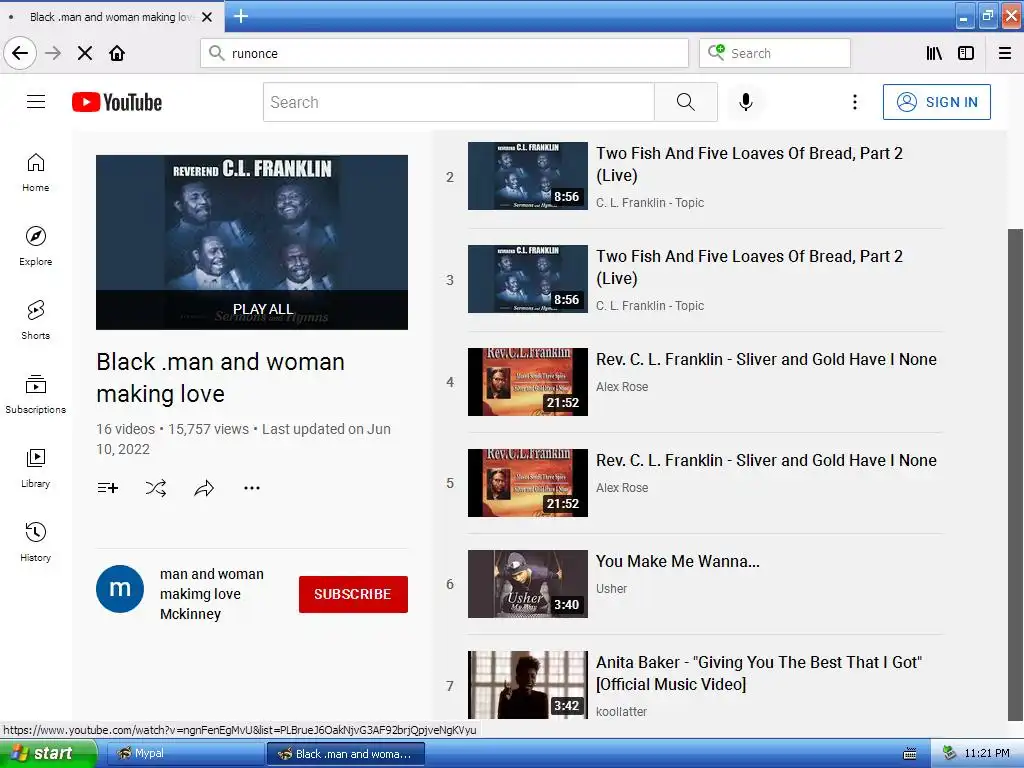This screenshot has width=1024, height=768.
Task: Subscribe to the Mckinney channel
Action: pos(353,594)
